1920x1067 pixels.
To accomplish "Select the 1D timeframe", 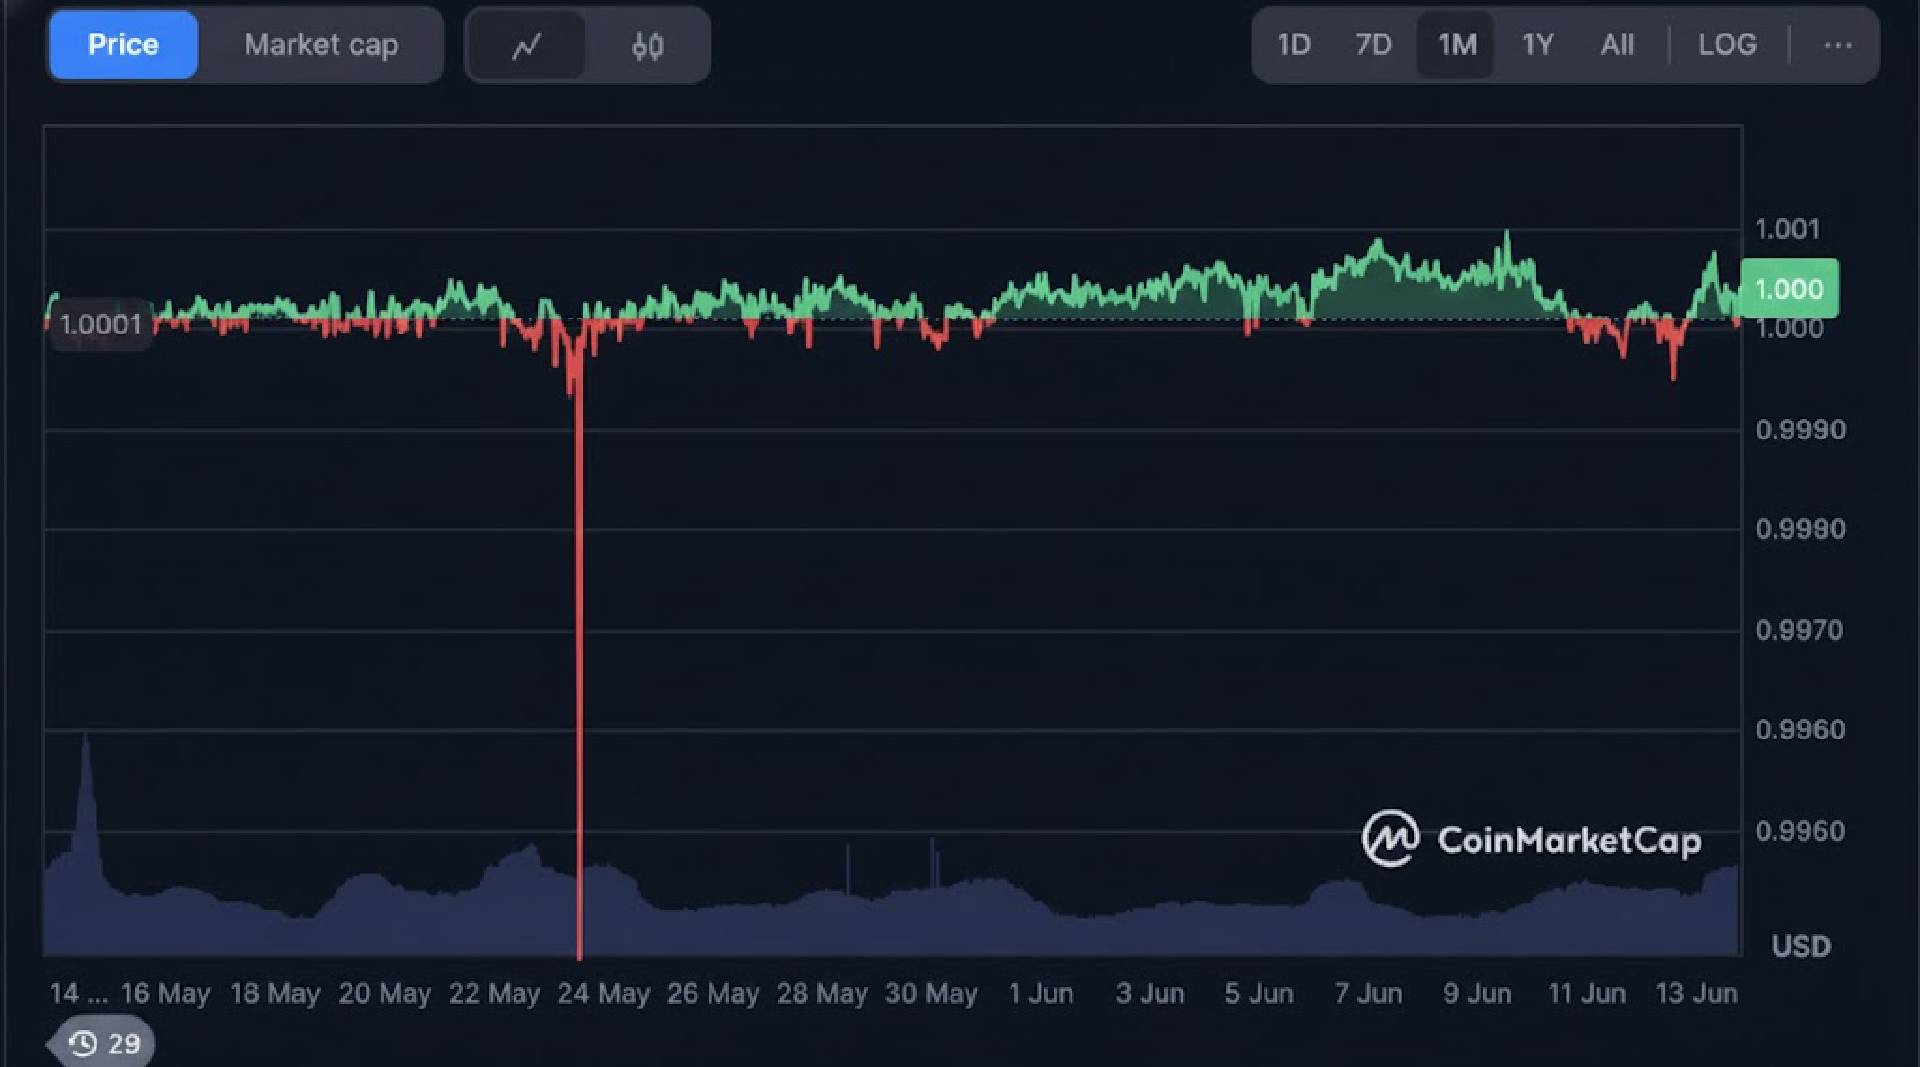I will (x=1294, y=44).
